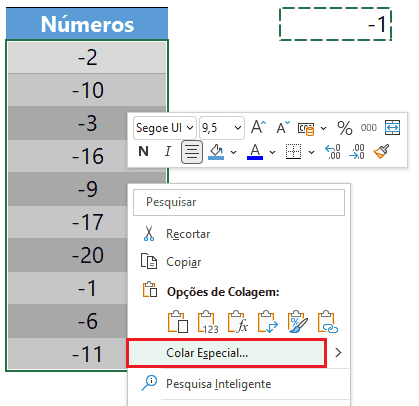Paste values only (123) option
419x406 pixels.
[208, 322]
